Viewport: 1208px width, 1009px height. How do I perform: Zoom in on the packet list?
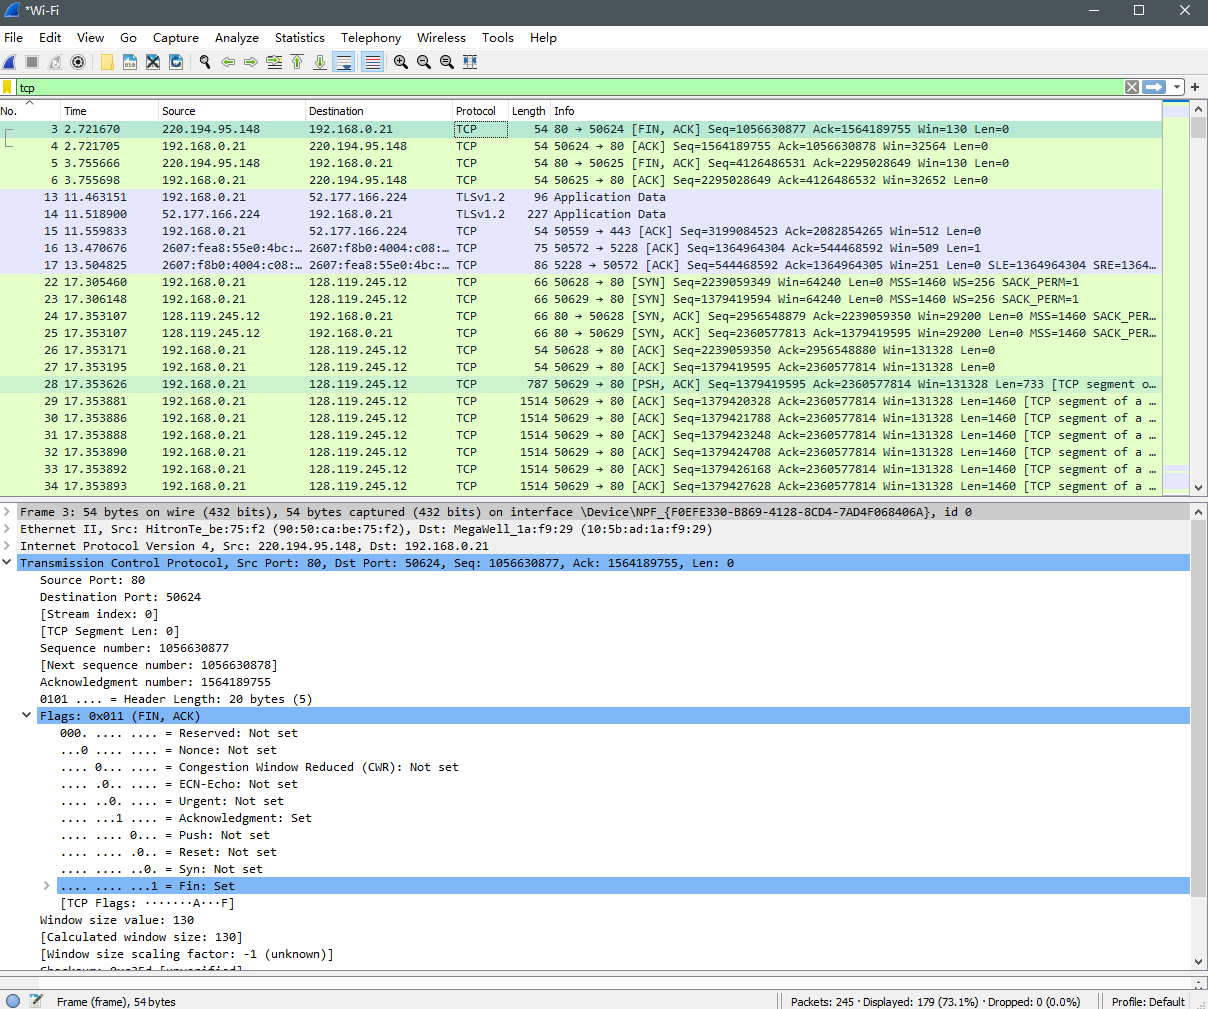(x=400, y=61)
